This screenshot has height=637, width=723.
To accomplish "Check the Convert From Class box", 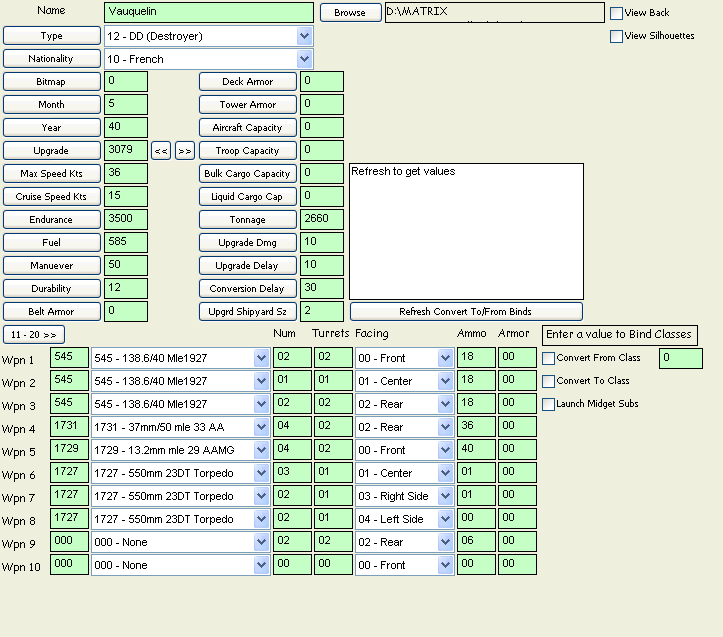I will pyautogui.click(x=548, y=358).
